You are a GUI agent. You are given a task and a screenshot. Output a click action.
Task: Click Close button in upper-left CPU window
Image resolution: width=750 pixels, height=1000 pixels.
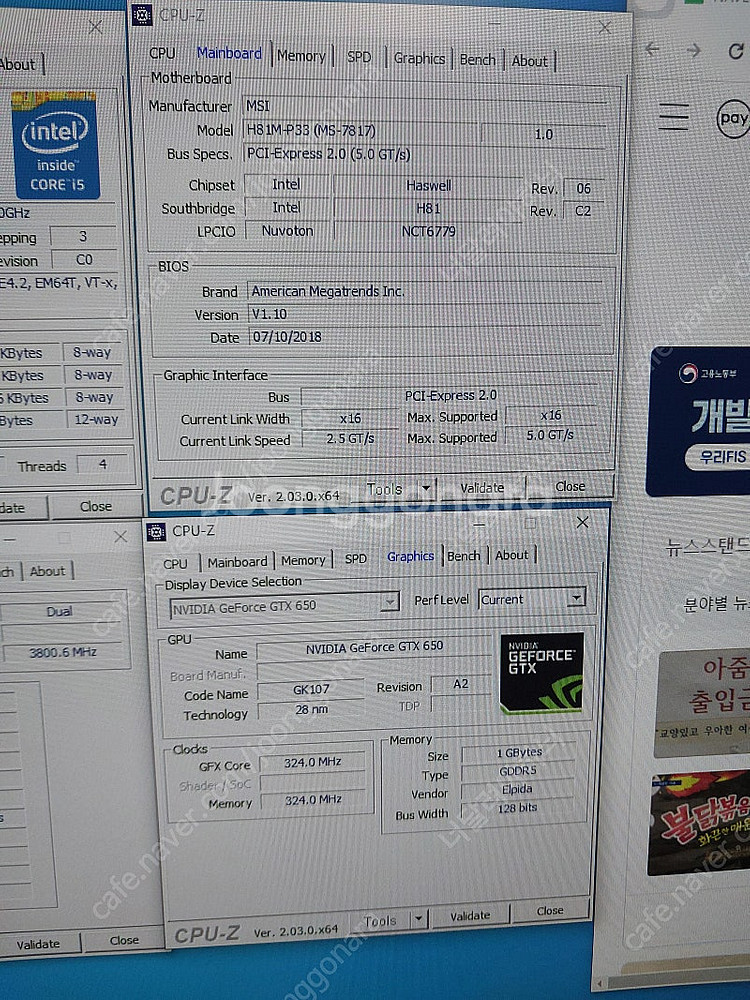[x=96, y=506]
